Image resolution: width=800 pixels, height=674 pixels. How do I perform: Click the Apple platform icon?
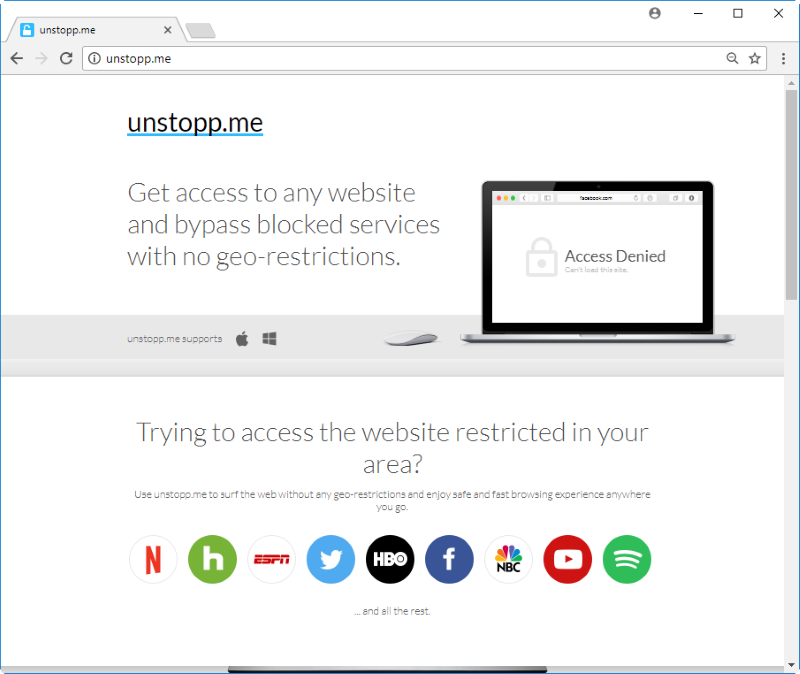click(x=242, y=338)
